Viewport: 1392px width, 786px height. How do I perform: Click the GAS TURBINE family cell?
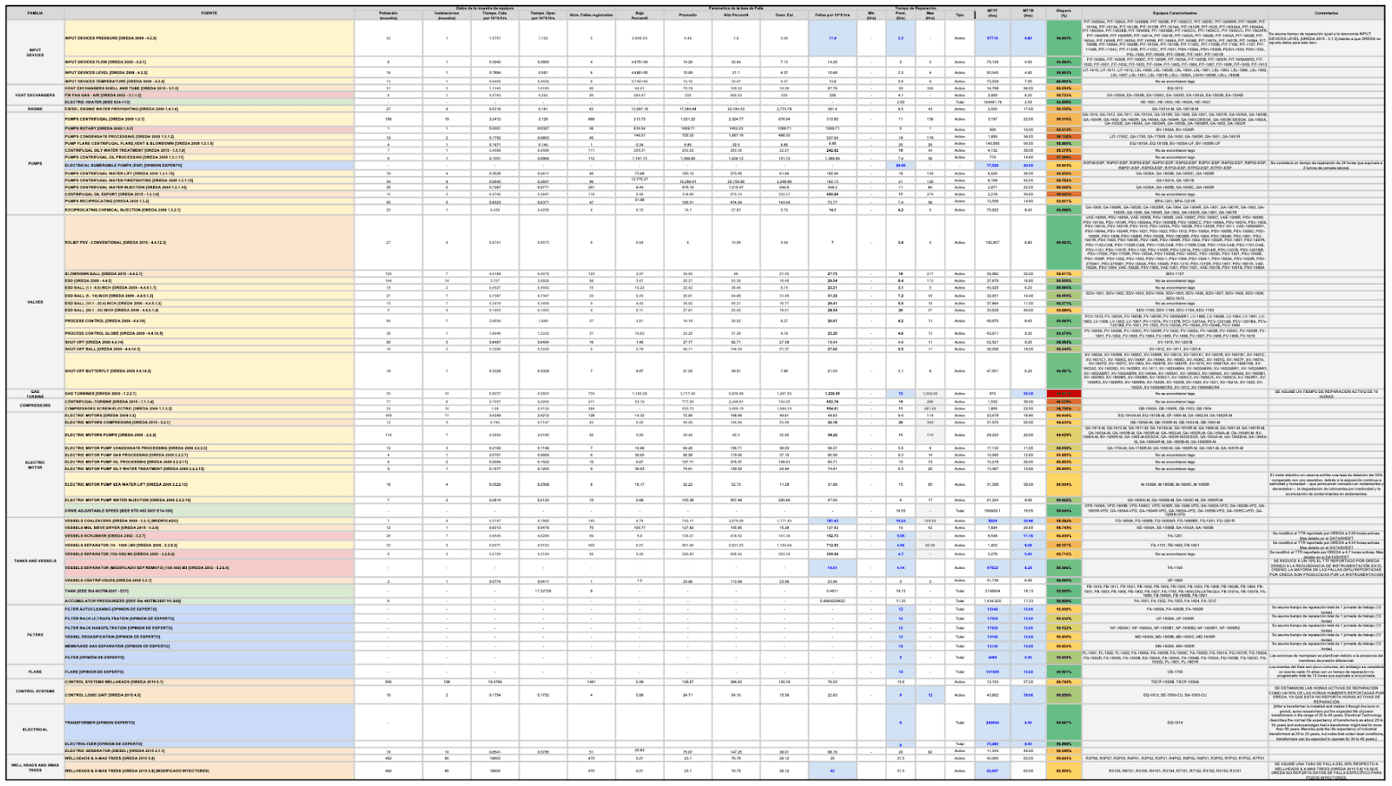(35, 393)
